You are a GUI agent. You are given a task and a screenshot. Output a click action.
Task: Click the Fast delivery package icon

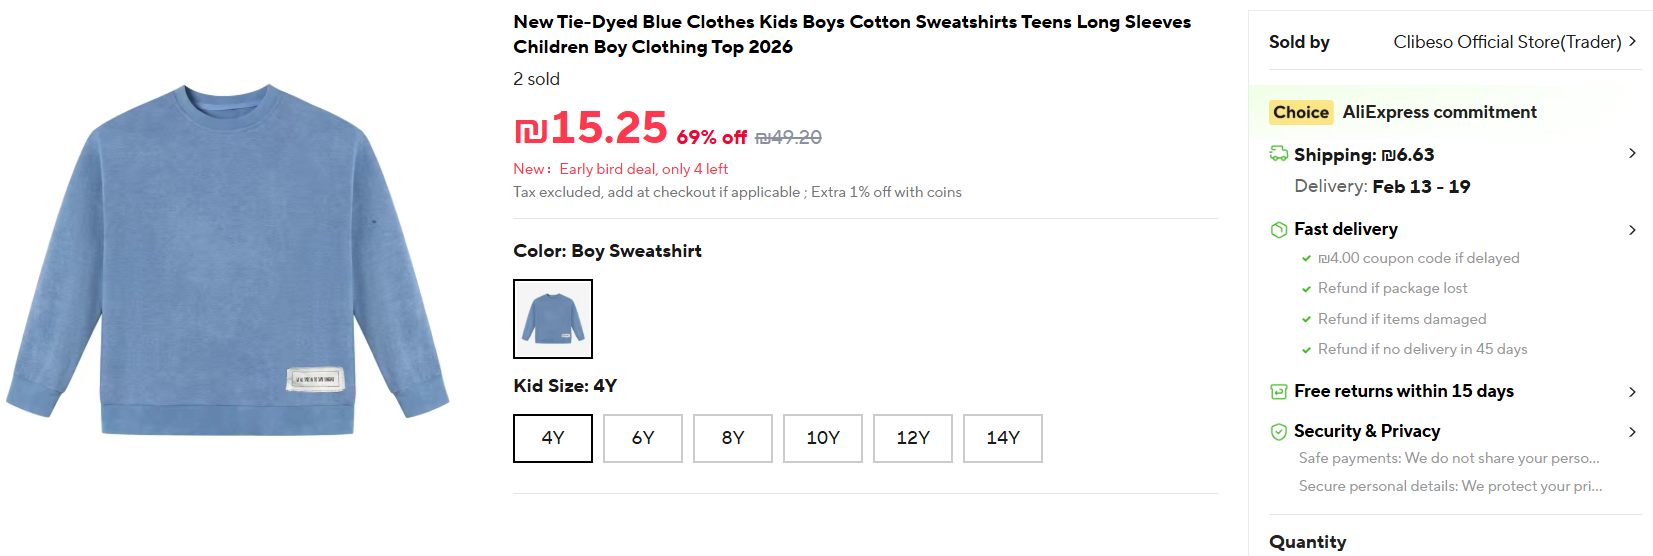click(x=1279, y=230)
